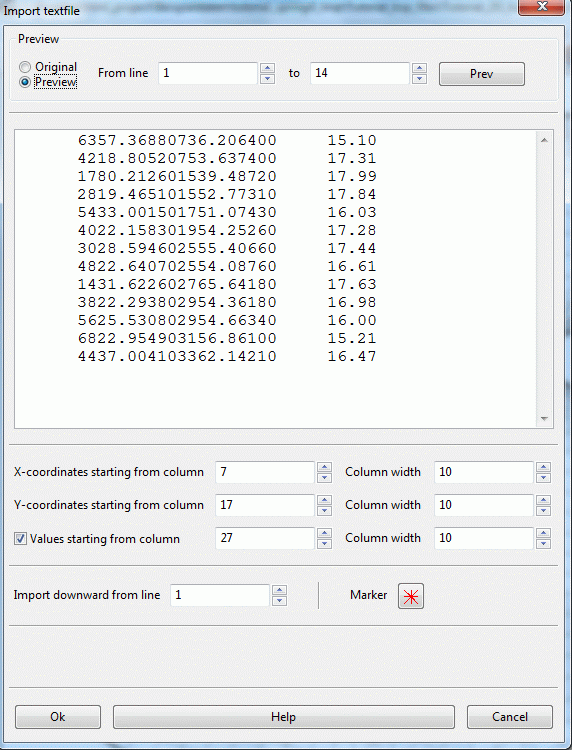Viewport: 572px width, 750px height.
Task: Decrease the 'to' line value with down arrow
Action: click(419, 79)
